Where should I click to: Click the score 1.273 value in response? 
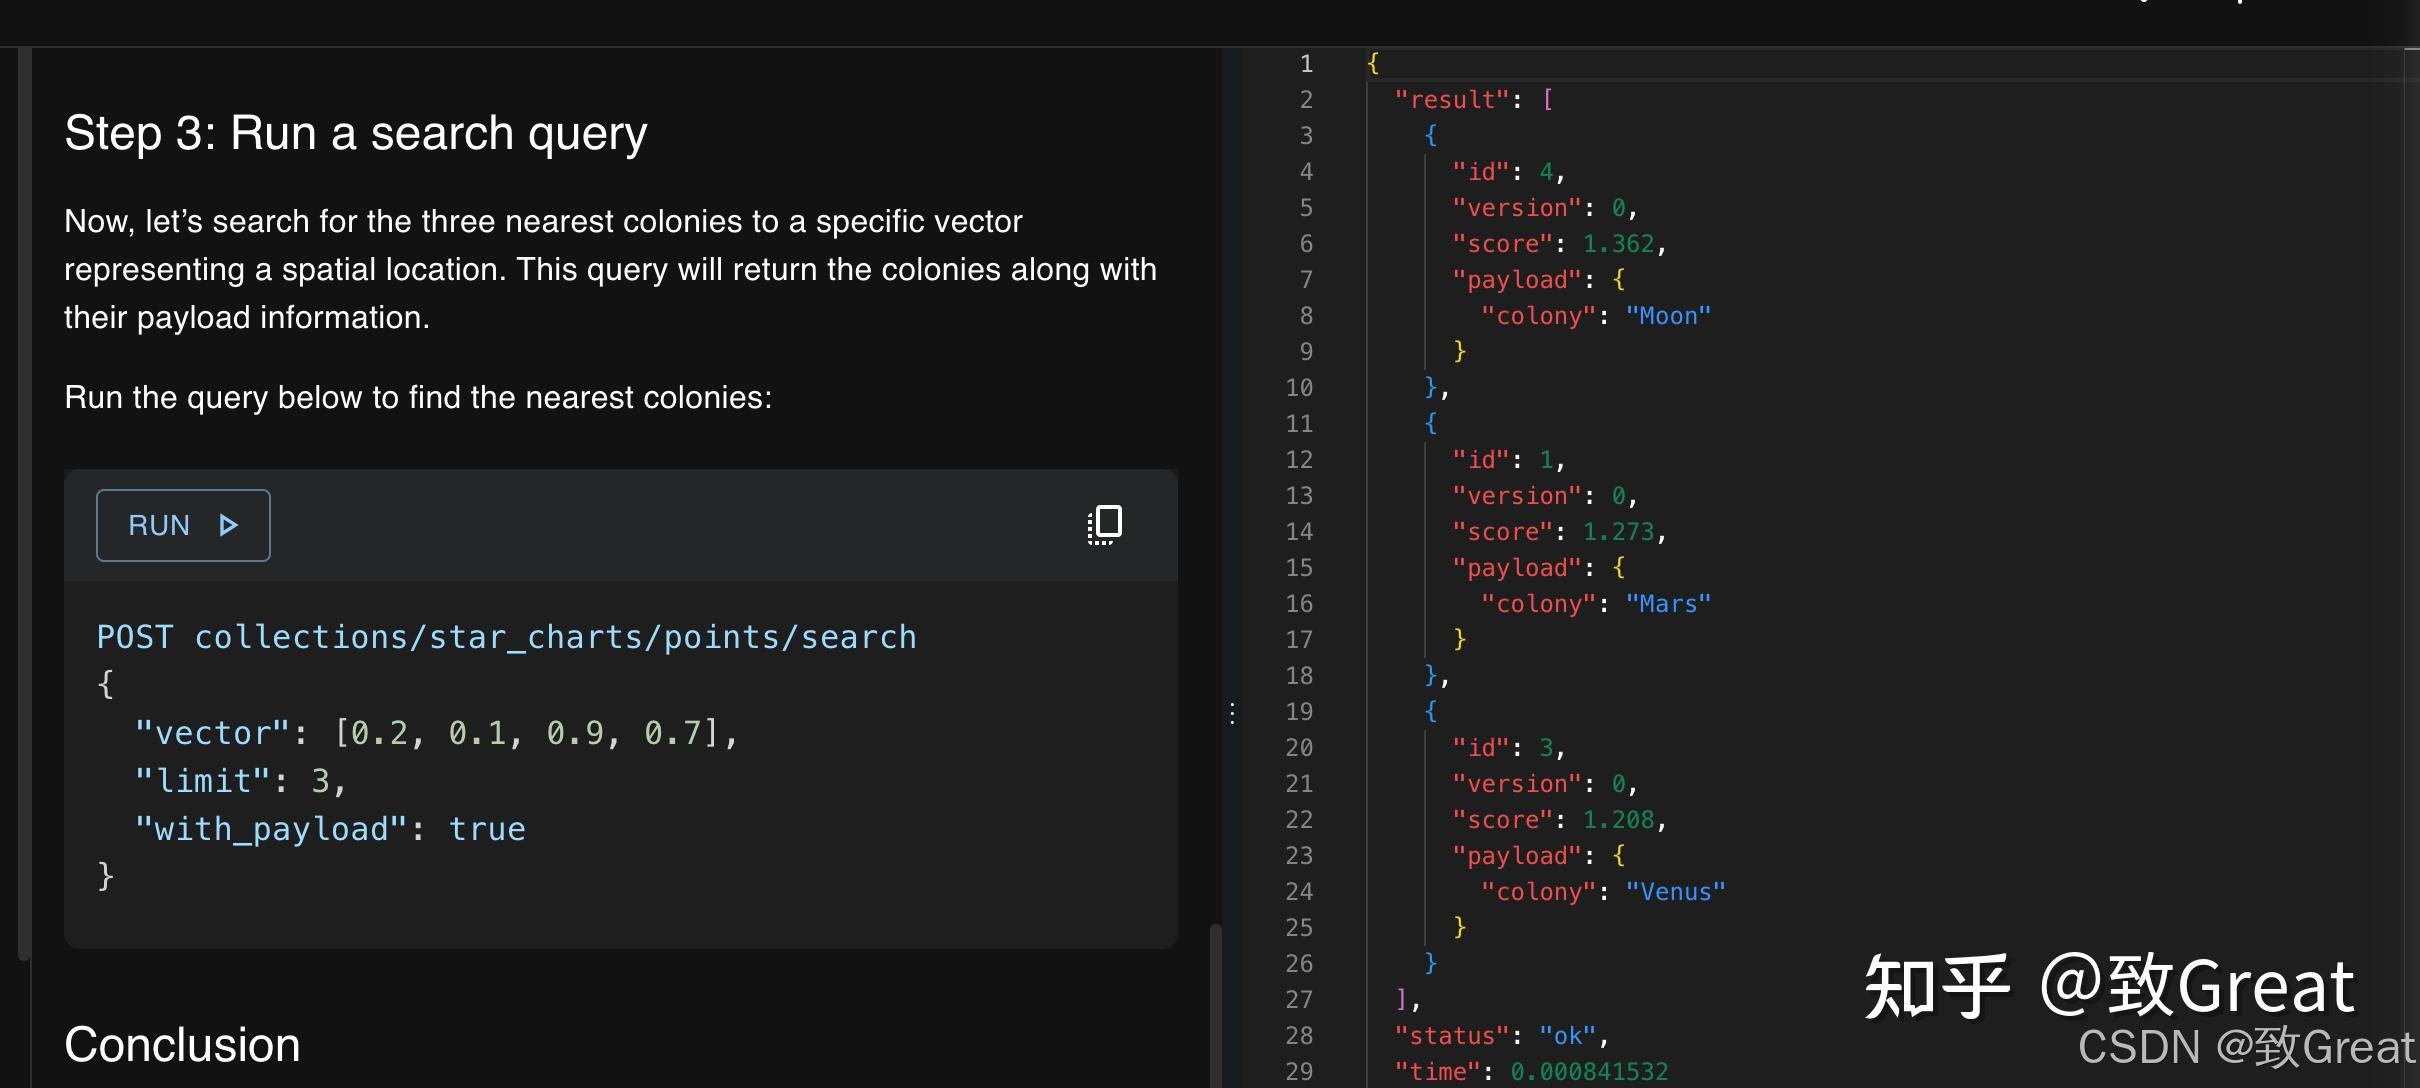pyautogui.click(x=1618, y=532)
